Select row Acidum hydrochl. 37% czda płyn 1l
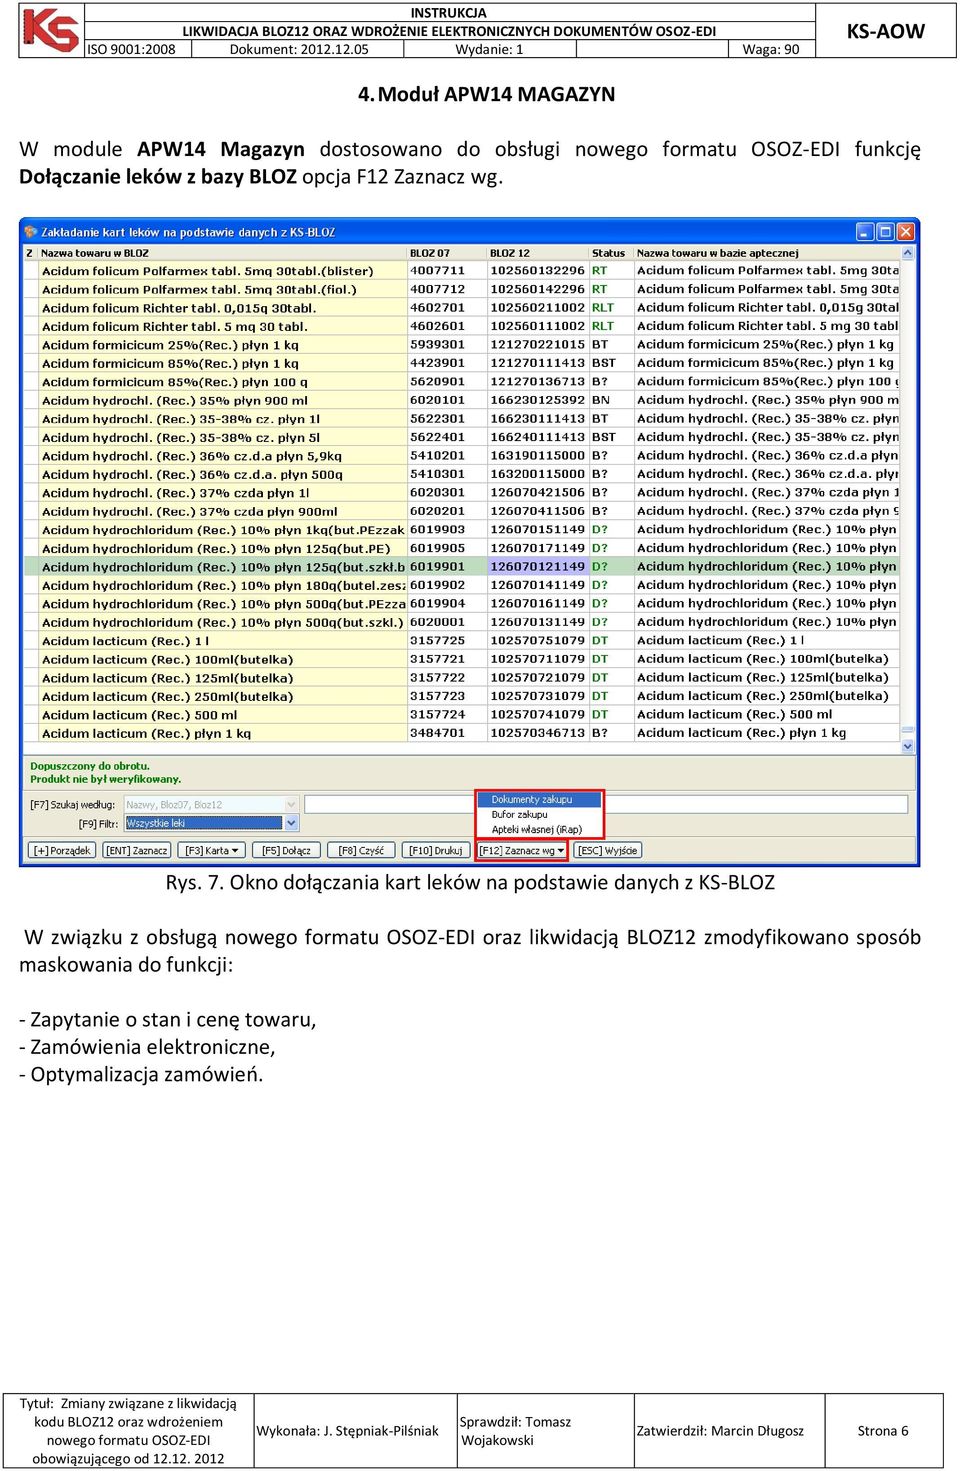960x1471 pixels. pyautogui.click(x=461, y=493)
